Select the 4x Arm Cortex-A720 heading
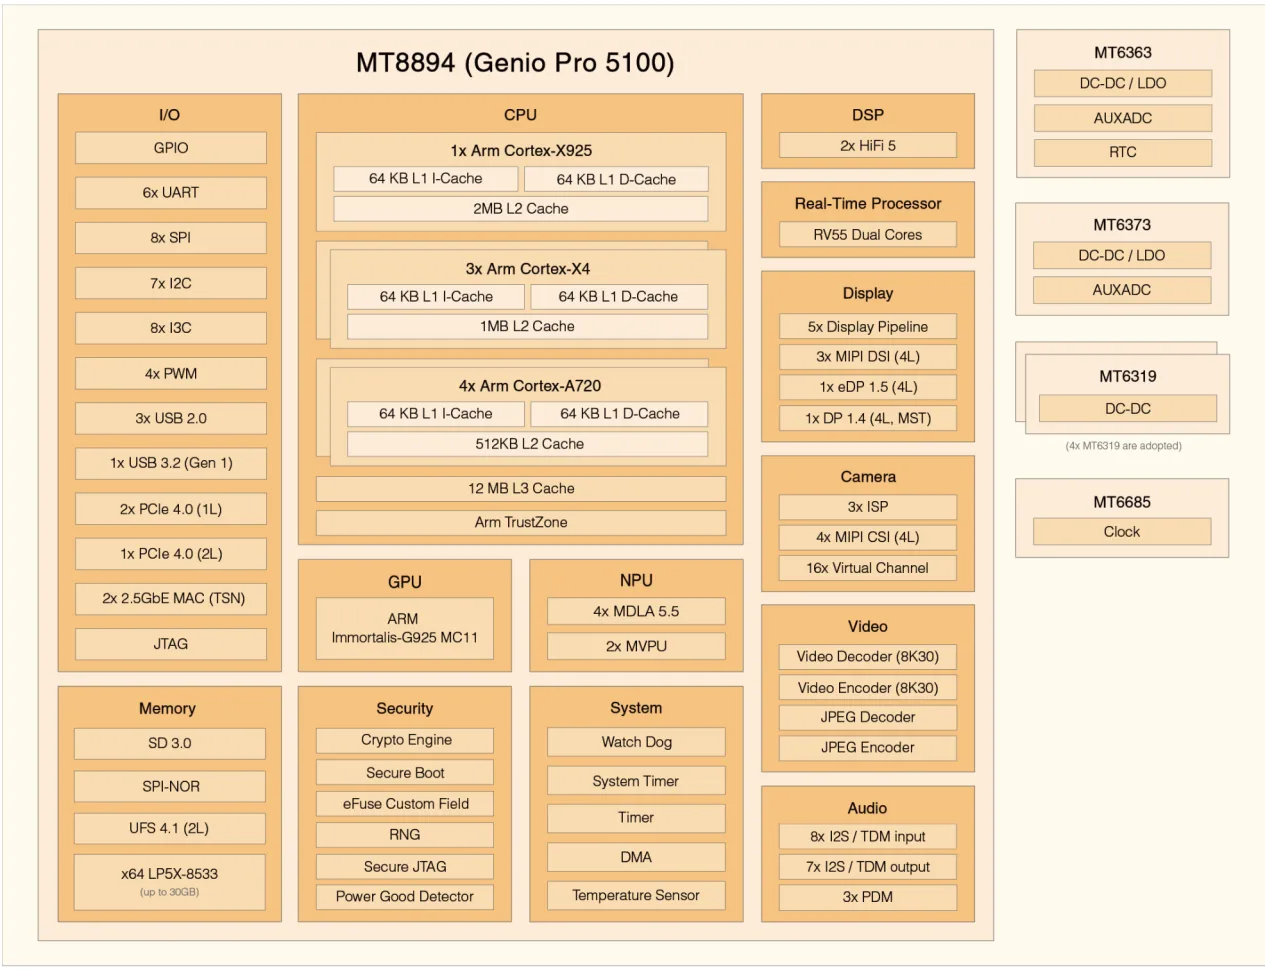 point(530,385)
